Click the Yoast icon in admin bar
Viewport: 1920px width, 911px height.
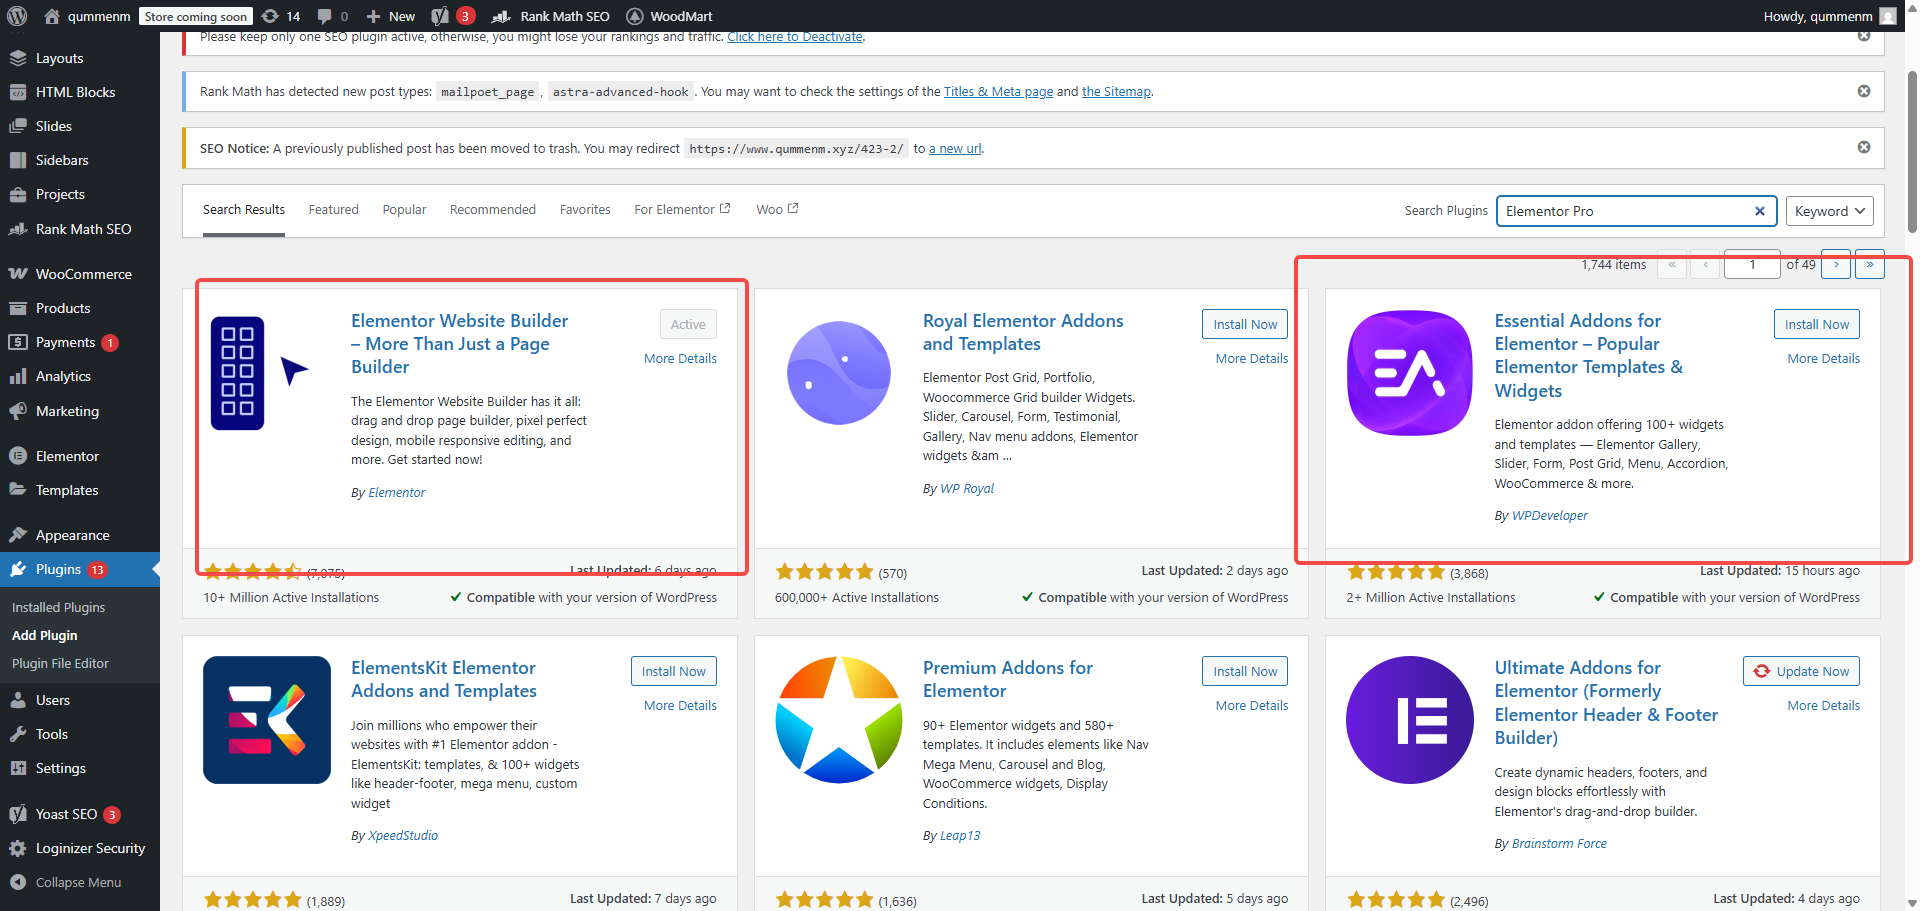point(441,16)
